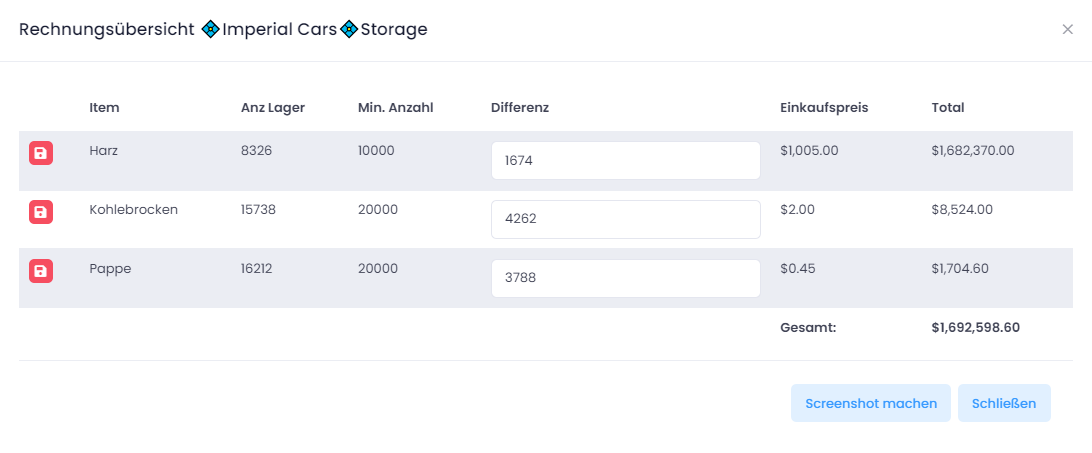Click the Total column header
Viewport: 1092px width, 453px height.
click(x=948, y=108)
